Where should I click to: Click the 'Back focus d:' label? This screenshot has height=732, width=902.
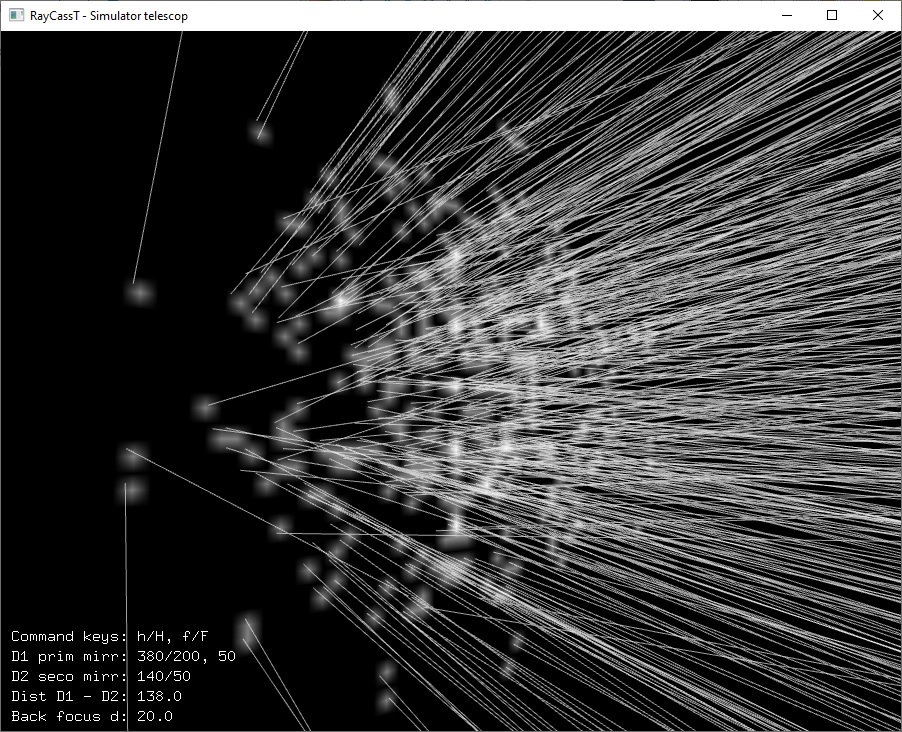pyautogui.click(x=69, y=716)
